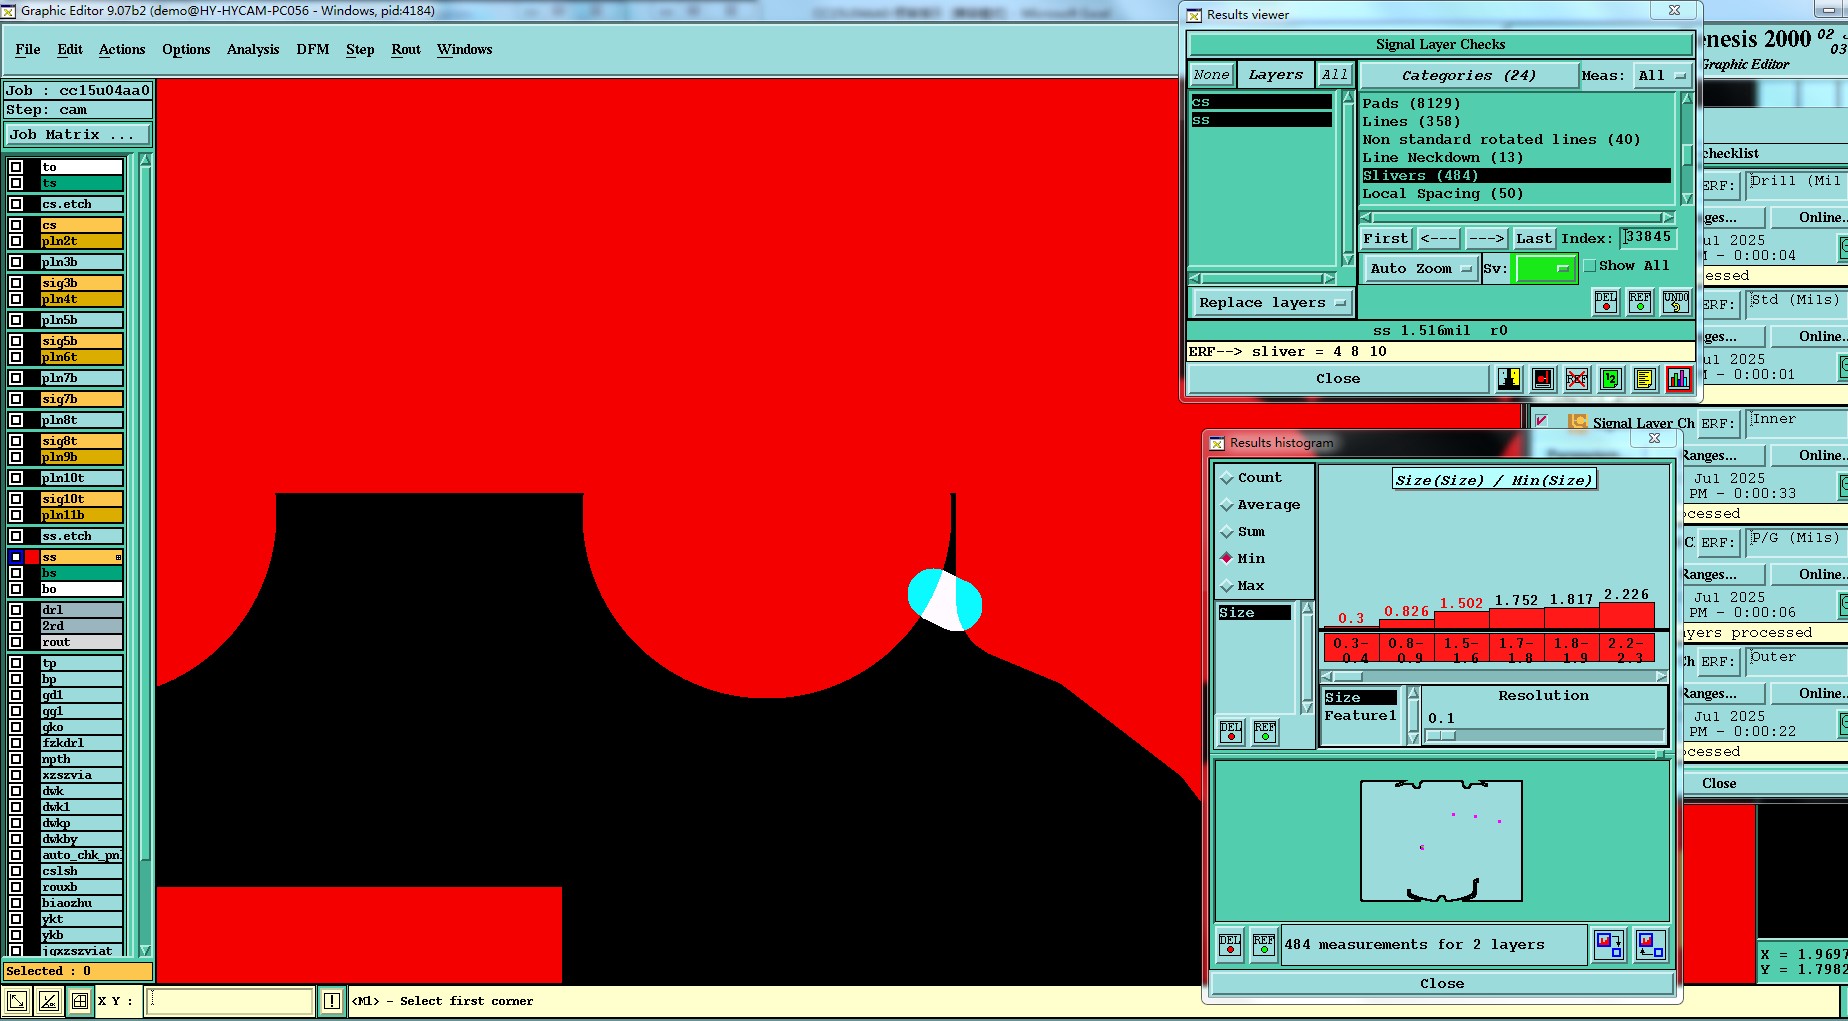The height and width of the screenshot is (1021, 1848).
Task: Click the 1.5-1.6 histogram bar
Action: pos(1462,620)
